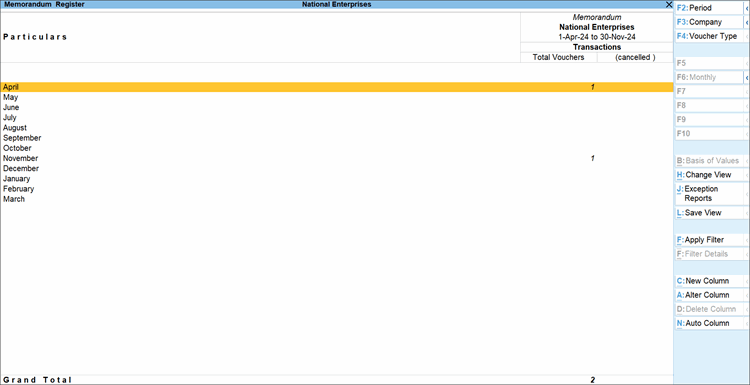This screenshot has height=385, width=750.
Task: Select the March row
Action: click(x=337, y=199)
